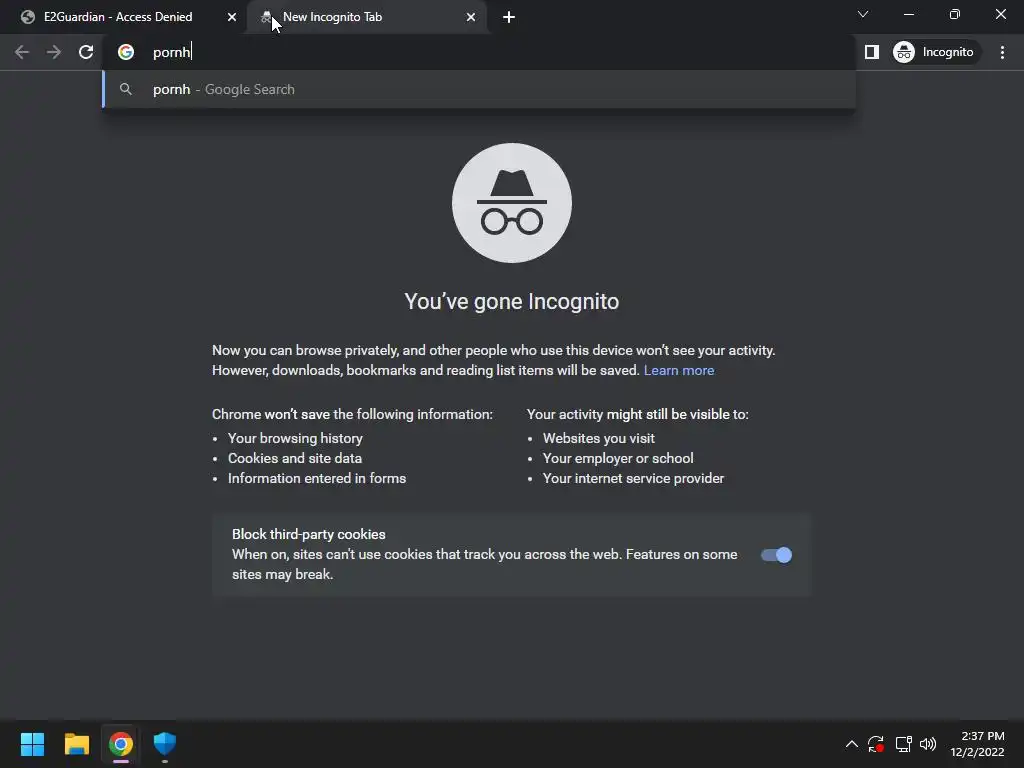Show hidden system tray icons
Image resolution: width=1024 pixels, height=768 pixels.
coord(852,744)
